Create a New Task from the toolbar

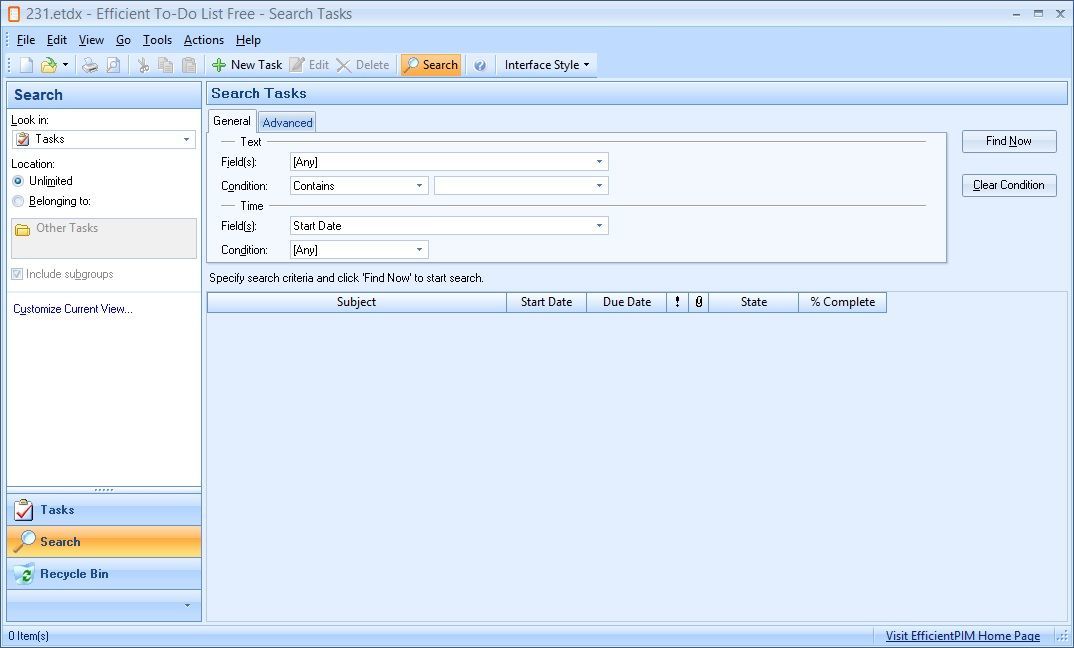(246, 64)
